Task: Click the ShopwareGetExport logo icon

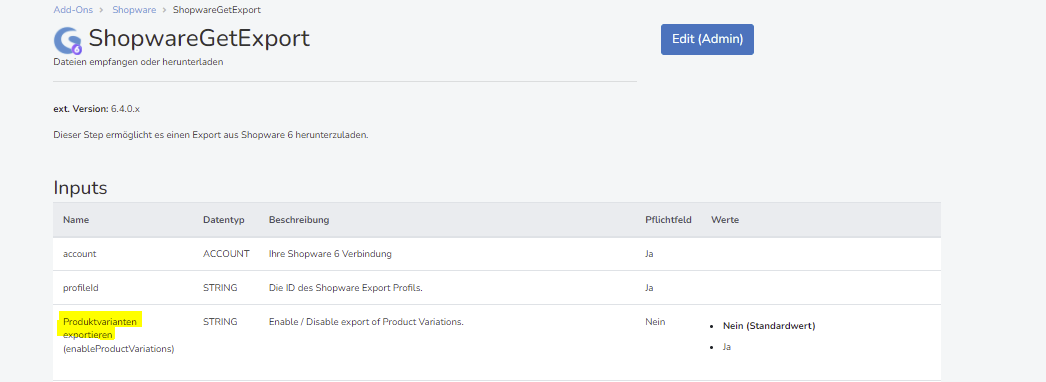Action: (67, 41)
